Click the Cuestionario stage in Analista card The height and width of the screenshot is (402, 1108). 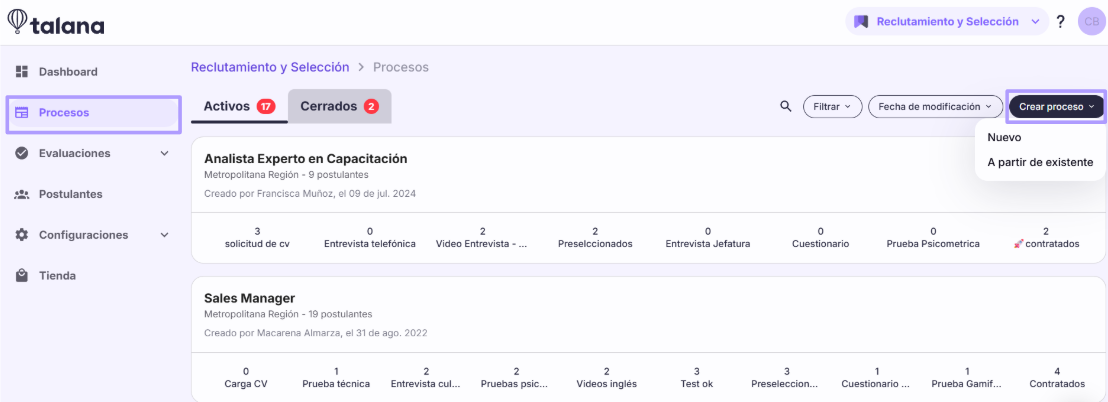point(820,237)
